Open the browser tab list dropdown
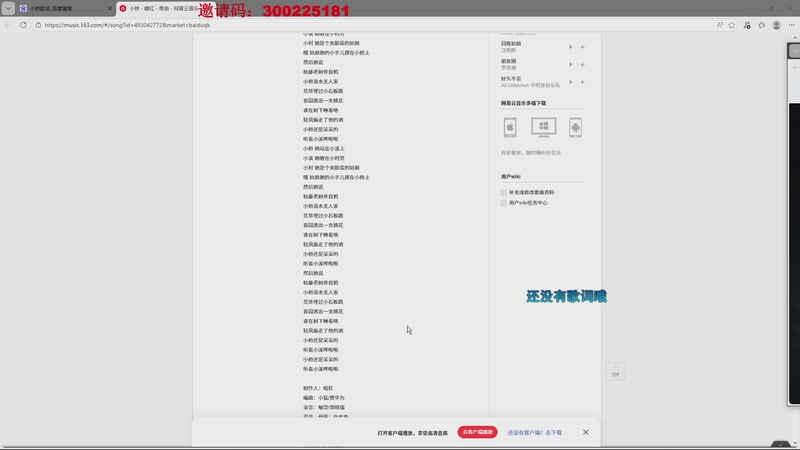This screenshot has height=450, width=800. click(8, 8)
